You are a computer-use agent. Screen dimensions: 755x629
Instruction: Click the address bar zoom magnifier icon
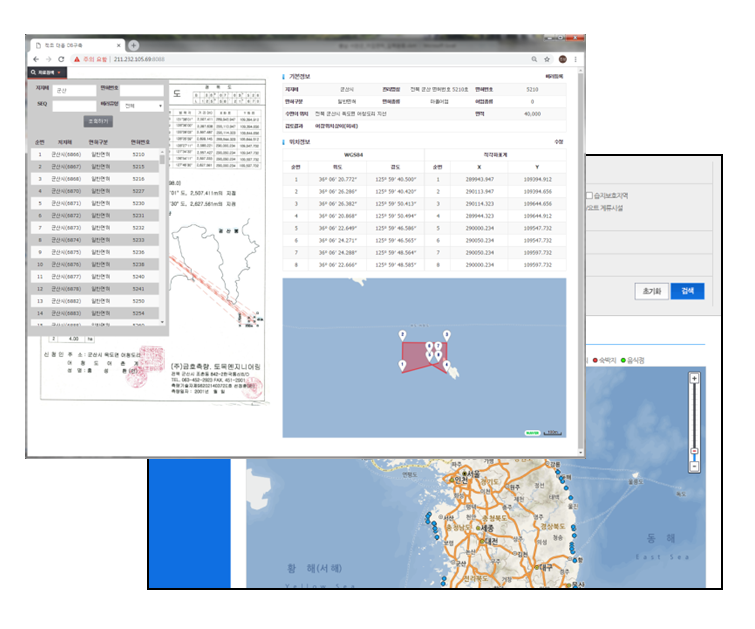[534, 59]
